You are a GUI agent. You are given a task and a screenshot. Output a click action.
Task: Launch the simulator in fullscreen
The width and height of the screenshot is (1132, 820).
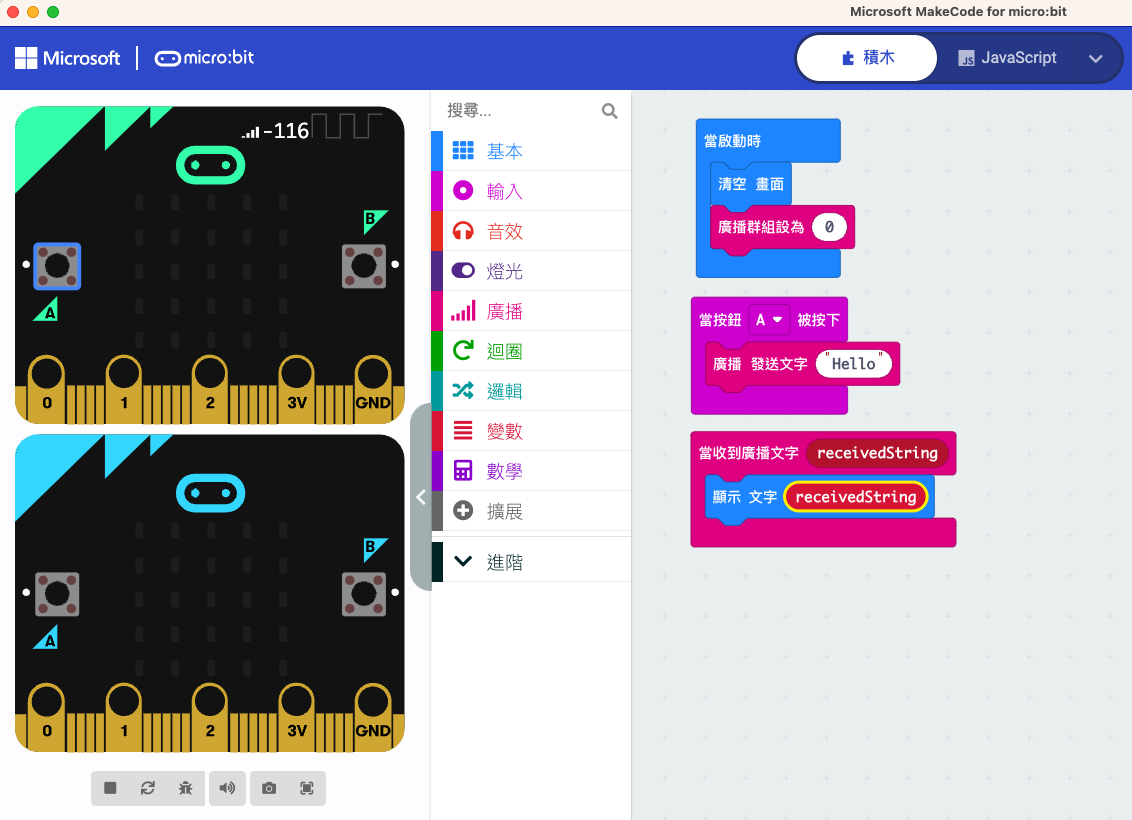(307, 788)
